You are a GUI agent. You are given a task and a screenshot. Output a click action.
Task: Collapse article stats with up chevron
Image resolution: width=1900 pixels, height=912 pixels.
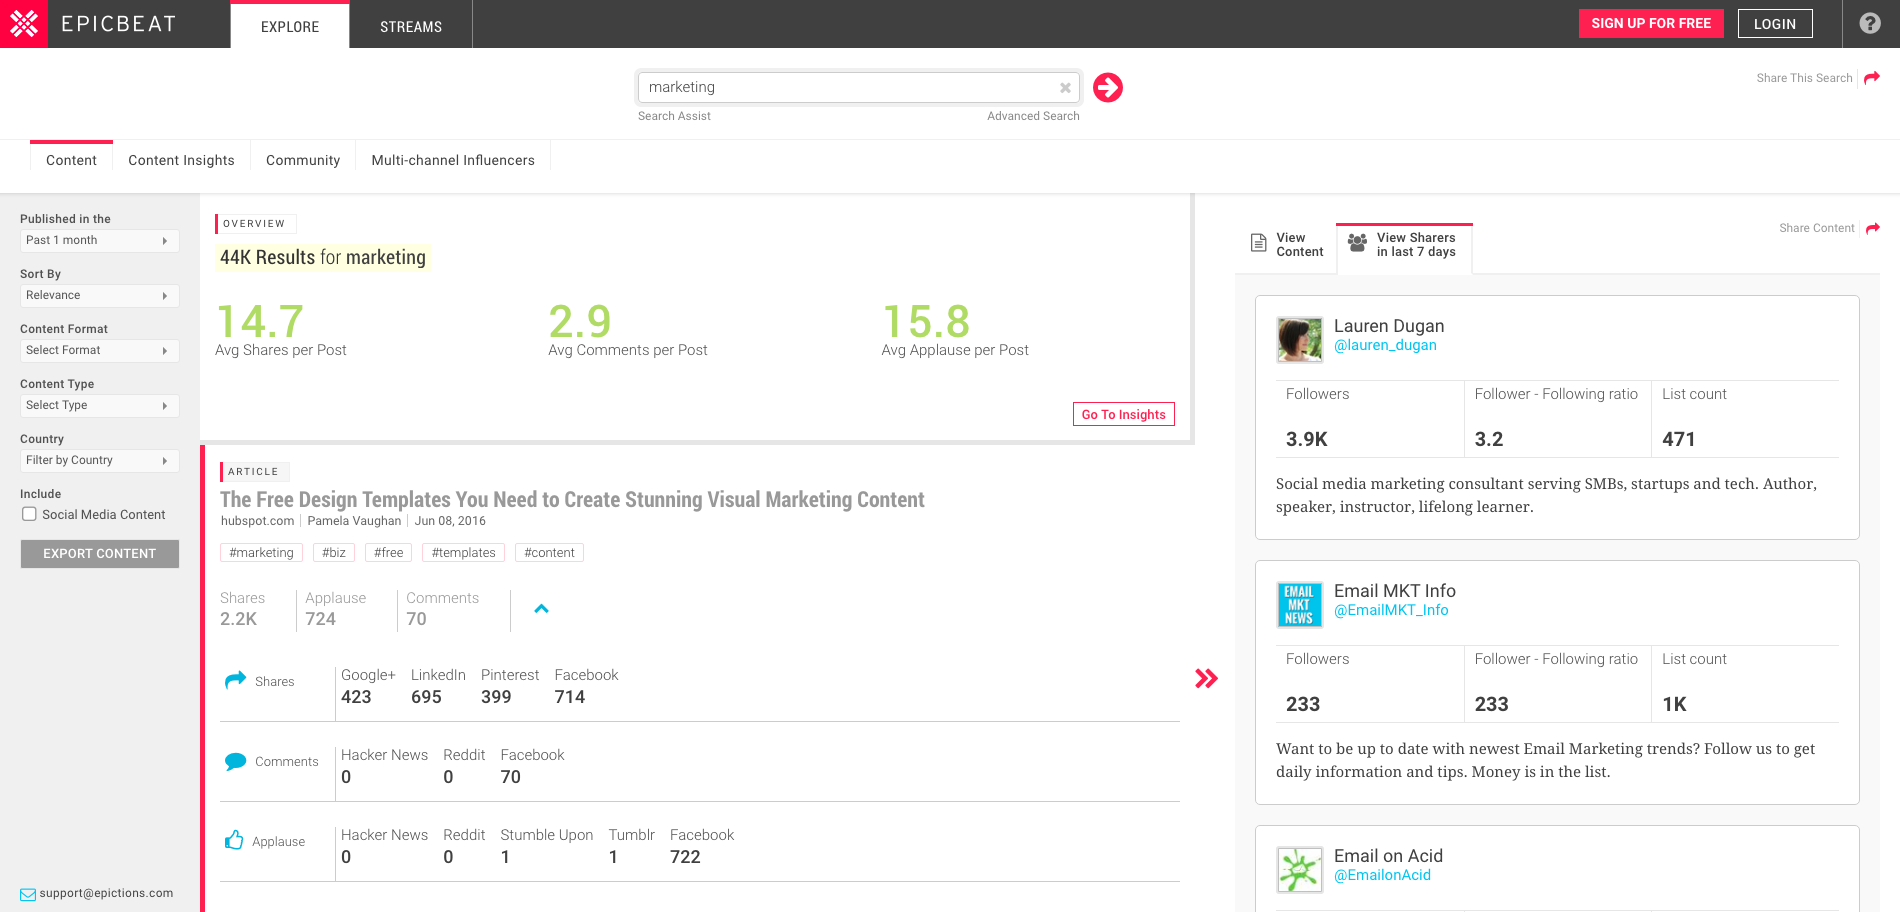click(541, 608)
